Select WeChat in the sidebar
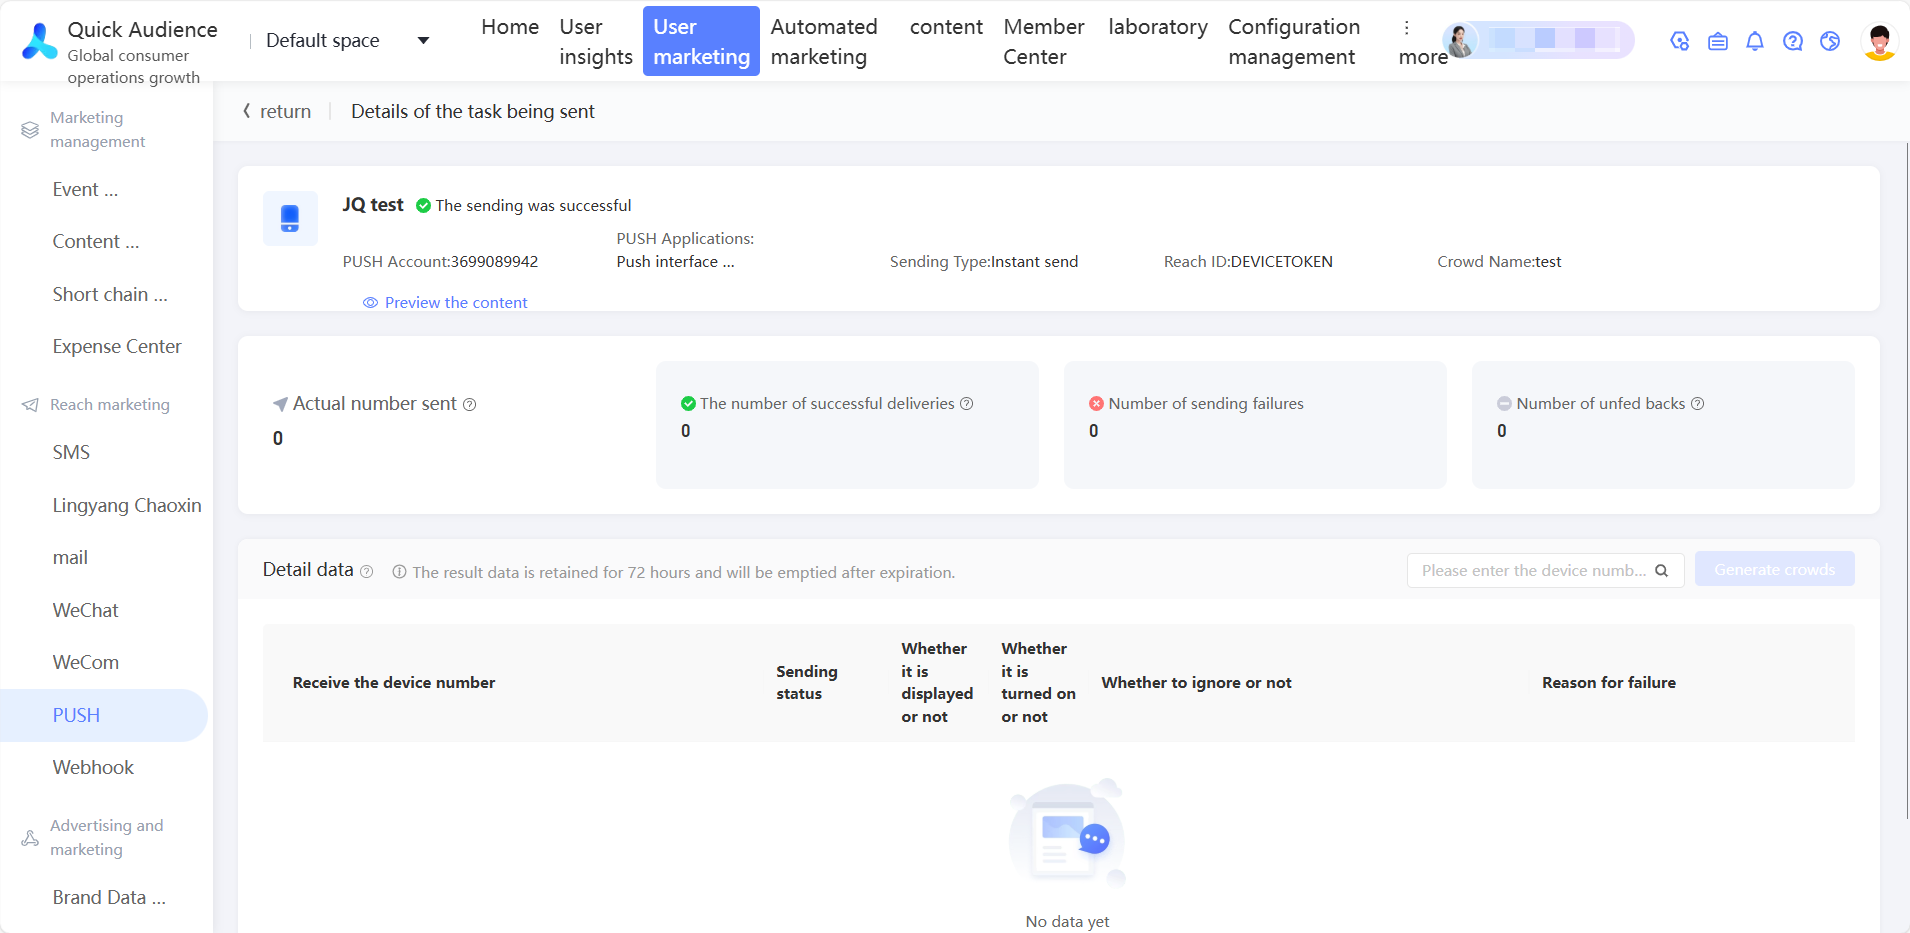 (85, 610)
